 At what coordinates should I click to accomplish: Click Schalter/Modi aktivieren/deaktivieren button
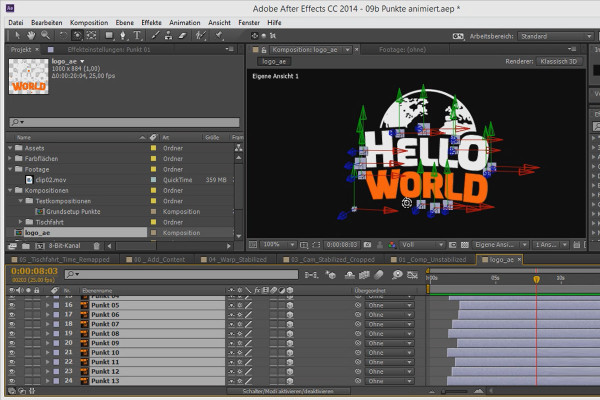[x=288, y=391]
